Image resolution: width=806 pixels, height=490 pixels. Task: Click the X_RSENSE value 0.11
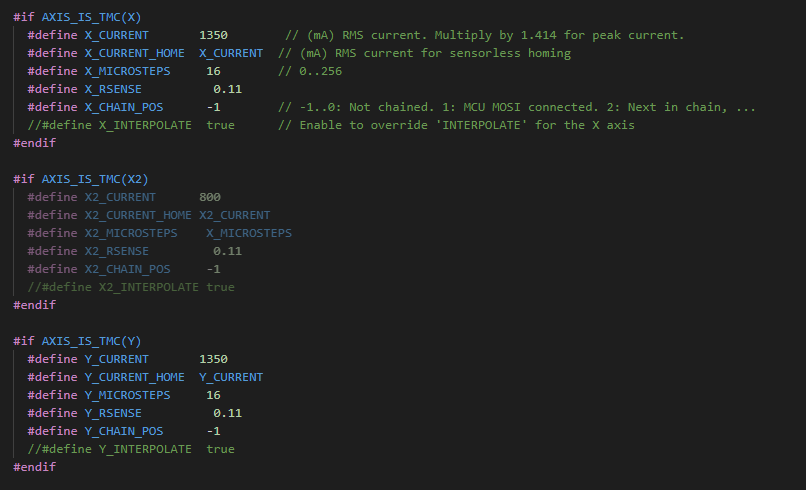coord(227,89)
